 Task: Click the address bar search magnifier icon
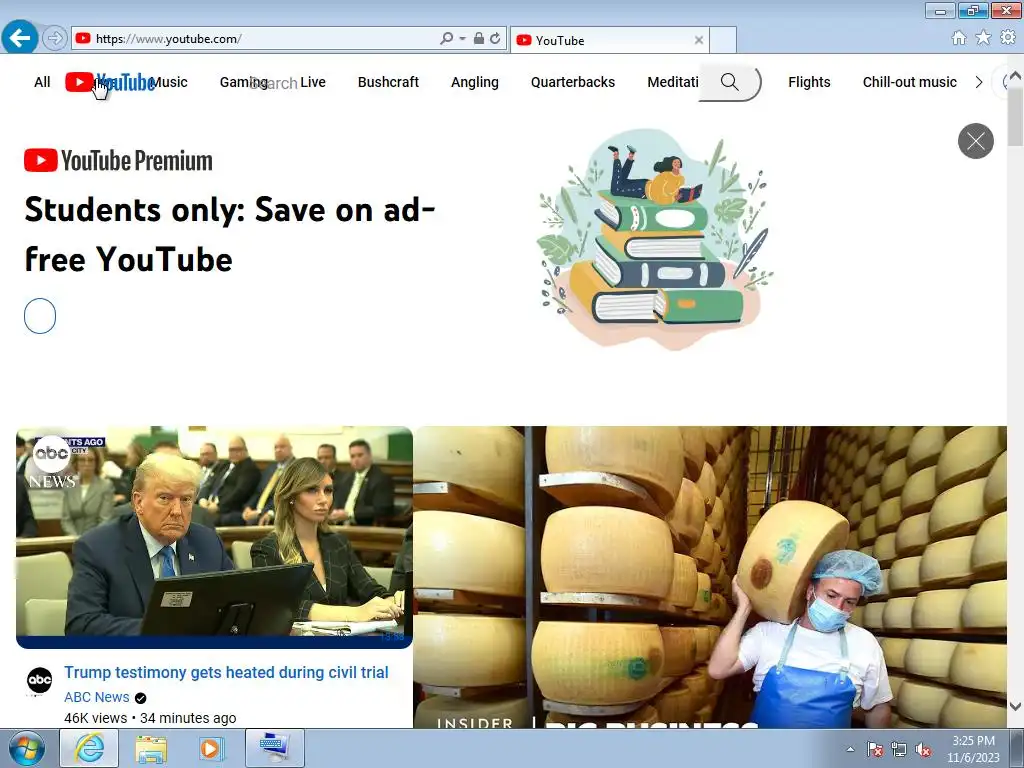(446, 39)
